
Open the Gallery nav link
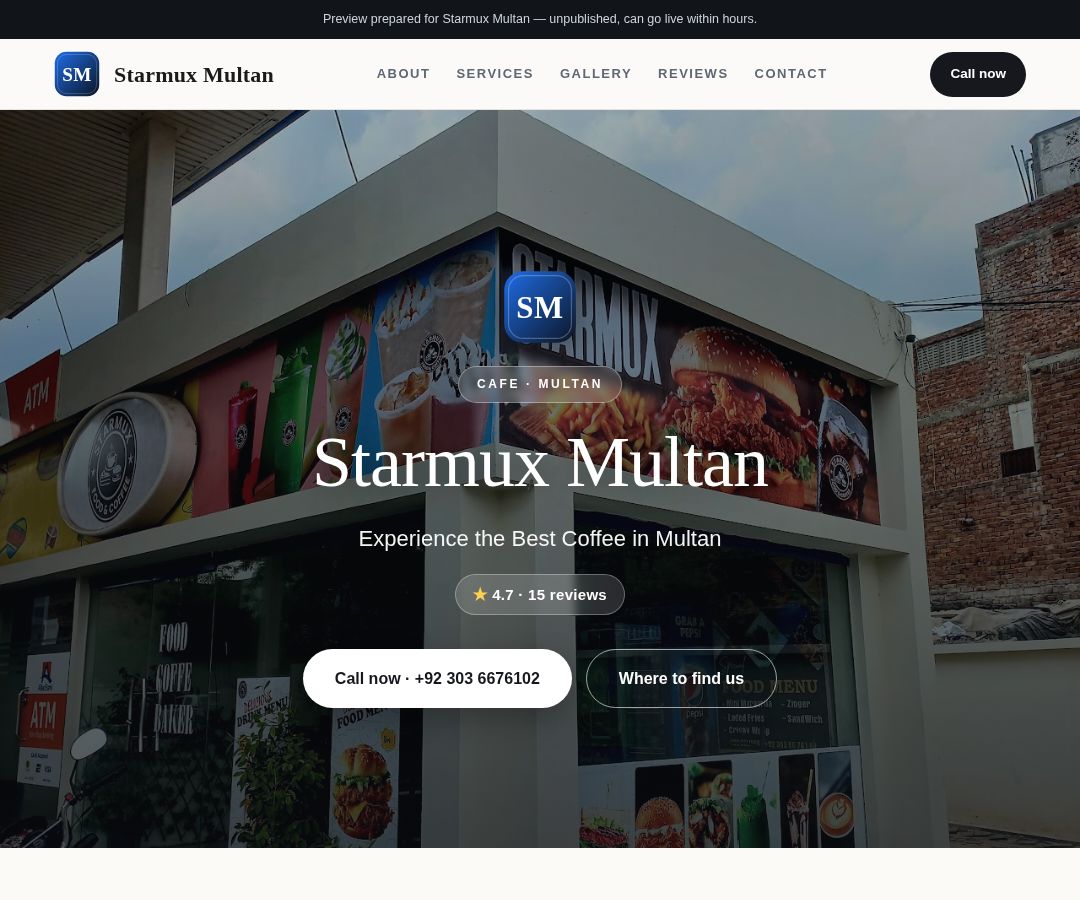pyautogui.click(x=595, y=74)
